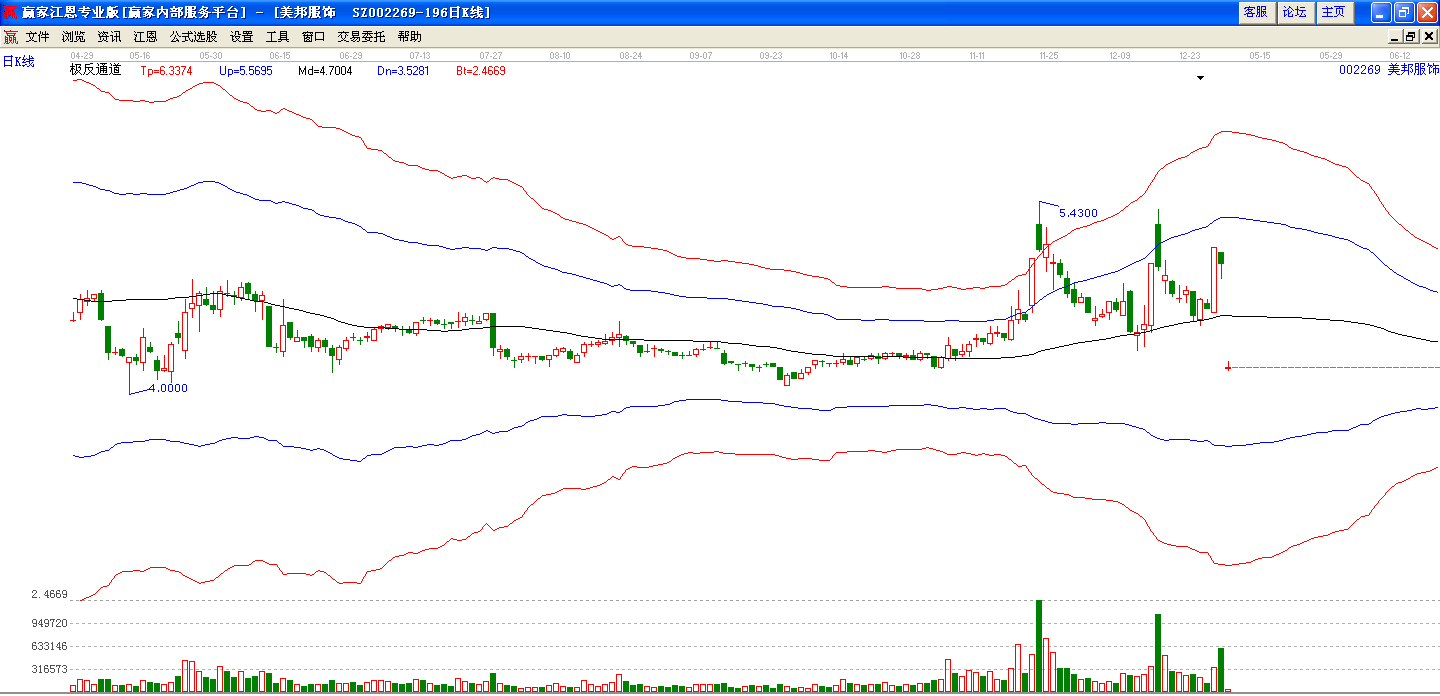Open the 公式选股 menu
Viewport: 1440px width, 696px height.
193,37
